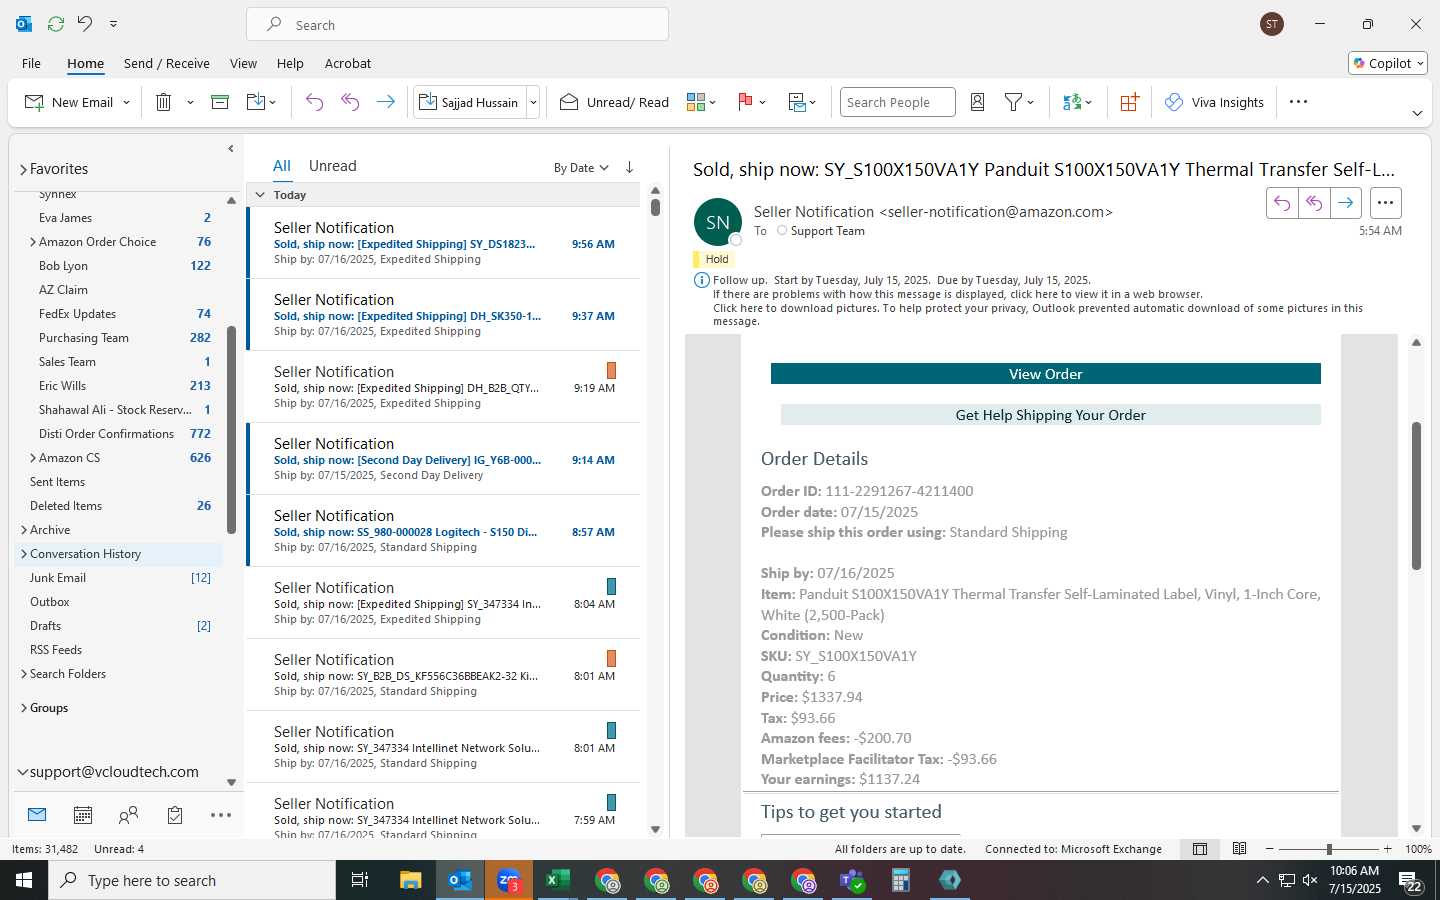Viewport: 1440px width, 900px height.
Task: Open the Tasks clipboard icon
Action: point(175,815)
